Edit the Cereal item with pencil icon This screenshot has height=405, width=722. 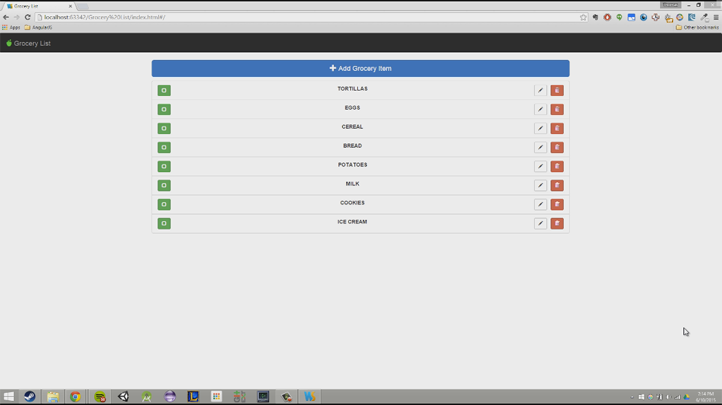tap(540, 129)
